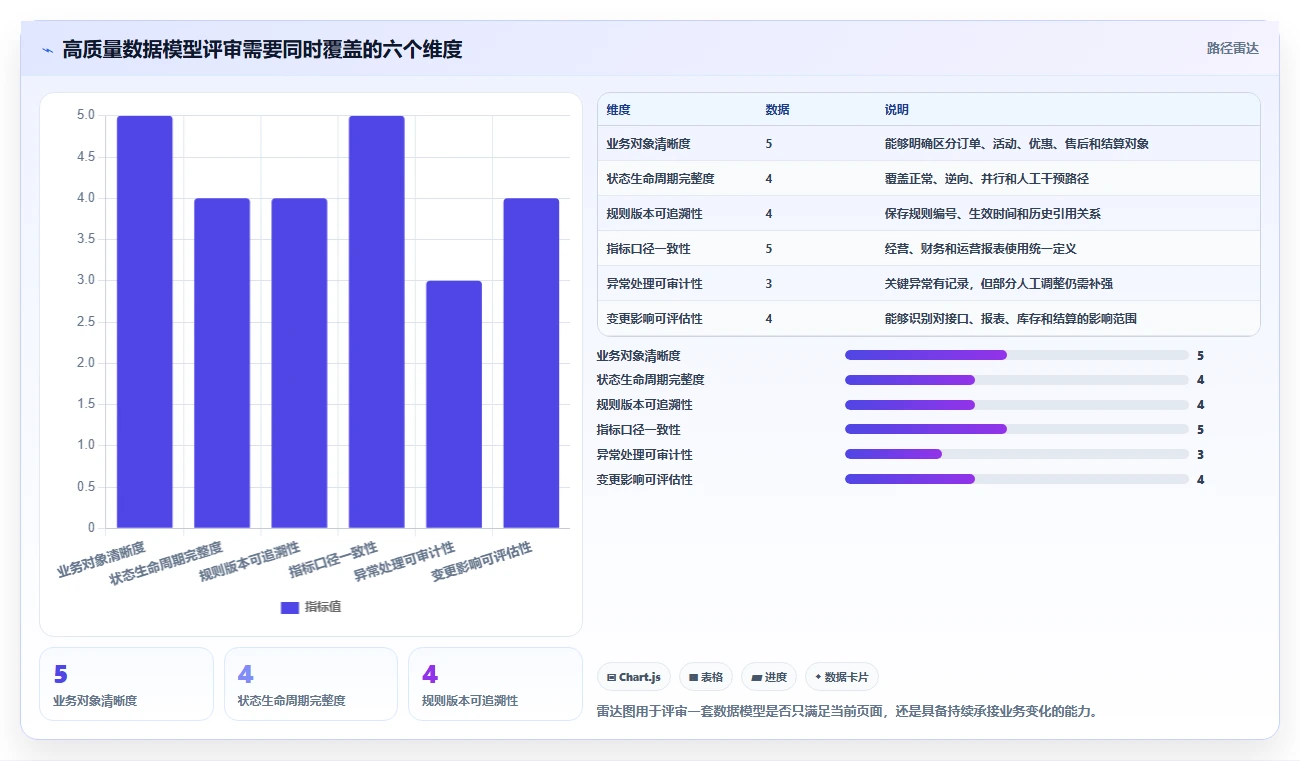Click progress list label 指标口径一致性

(x=638, y=430)
